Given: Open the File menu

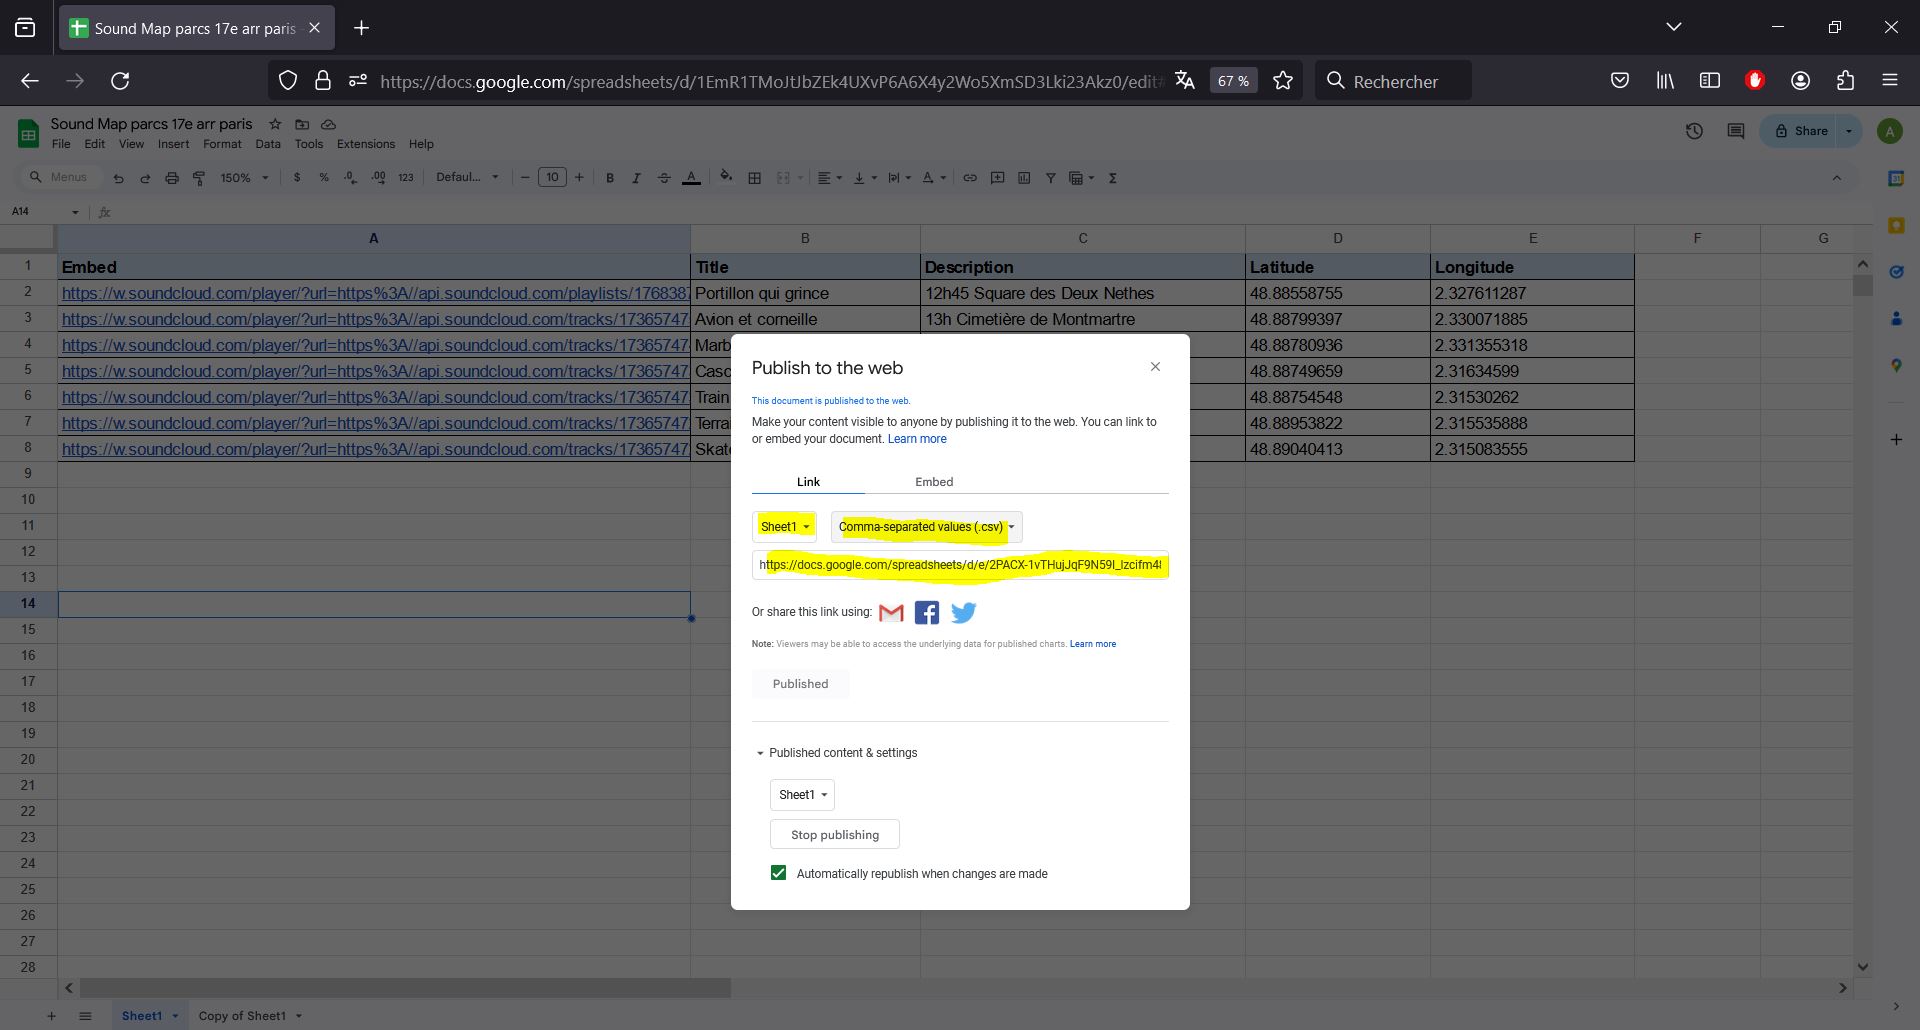Looking at the screenshot, I should [x=61, y=144].
